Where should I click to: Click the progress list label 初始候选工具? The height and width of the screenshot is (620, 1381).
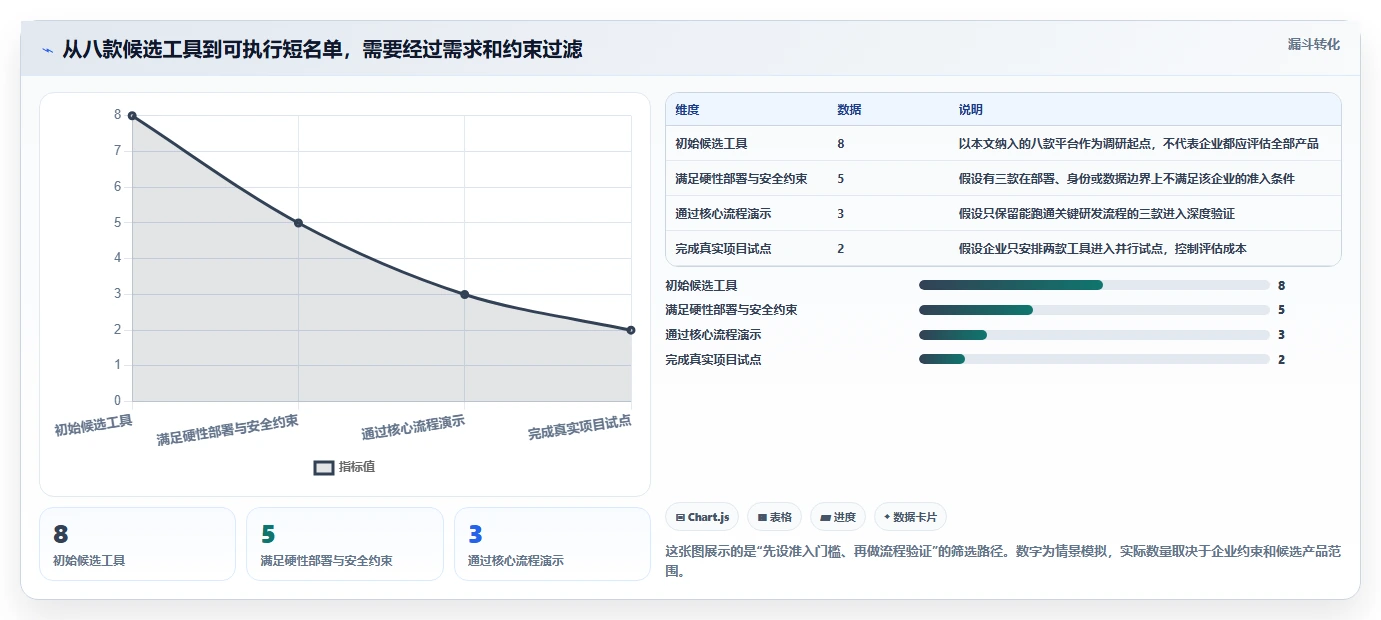pos(701,285)
